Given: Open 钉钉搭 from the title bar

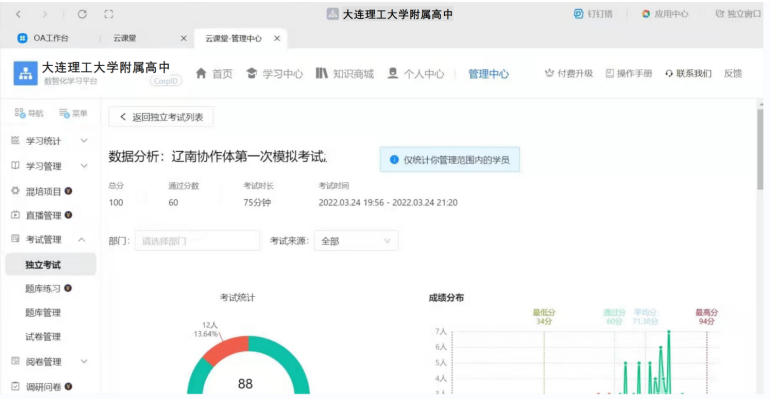Looking at the screenshot, I should 593,14.
